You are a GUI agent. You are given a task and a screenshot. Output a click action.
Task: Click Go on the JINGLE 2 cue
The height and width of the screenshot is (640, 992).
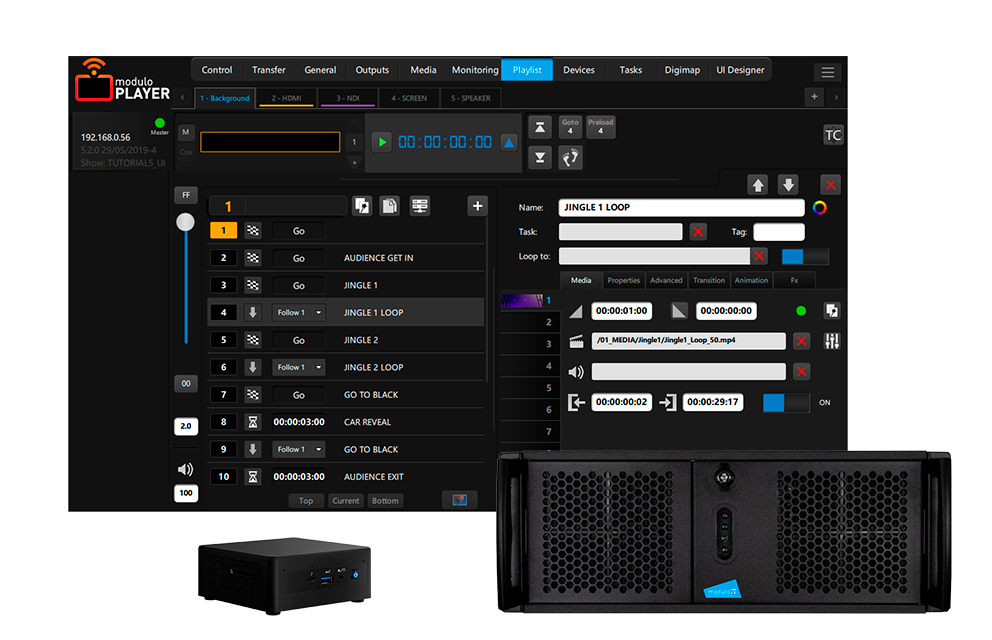(299, 340)
